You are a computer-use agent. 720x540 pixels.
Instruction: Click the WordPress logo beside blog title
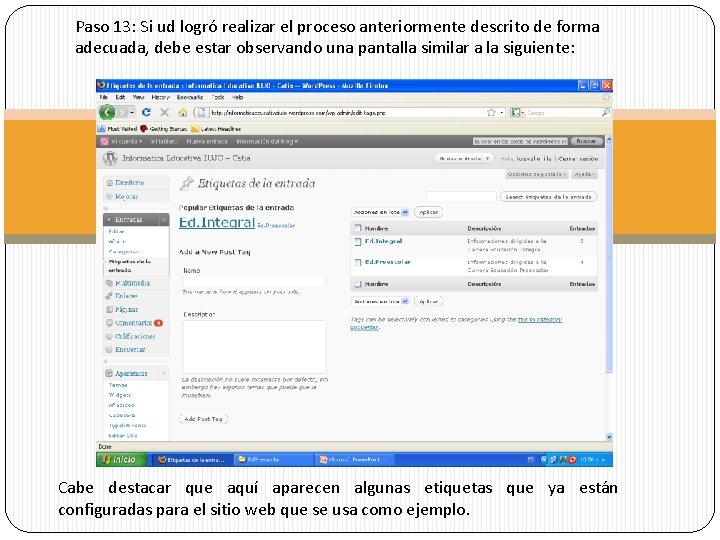pyautogui.click(x=110, y=158)
